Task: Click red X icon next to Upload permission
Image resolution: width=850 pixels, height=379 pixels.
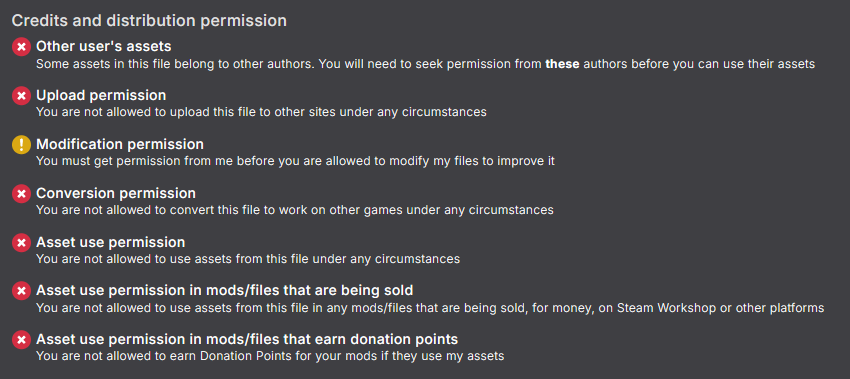Action: 21,96
